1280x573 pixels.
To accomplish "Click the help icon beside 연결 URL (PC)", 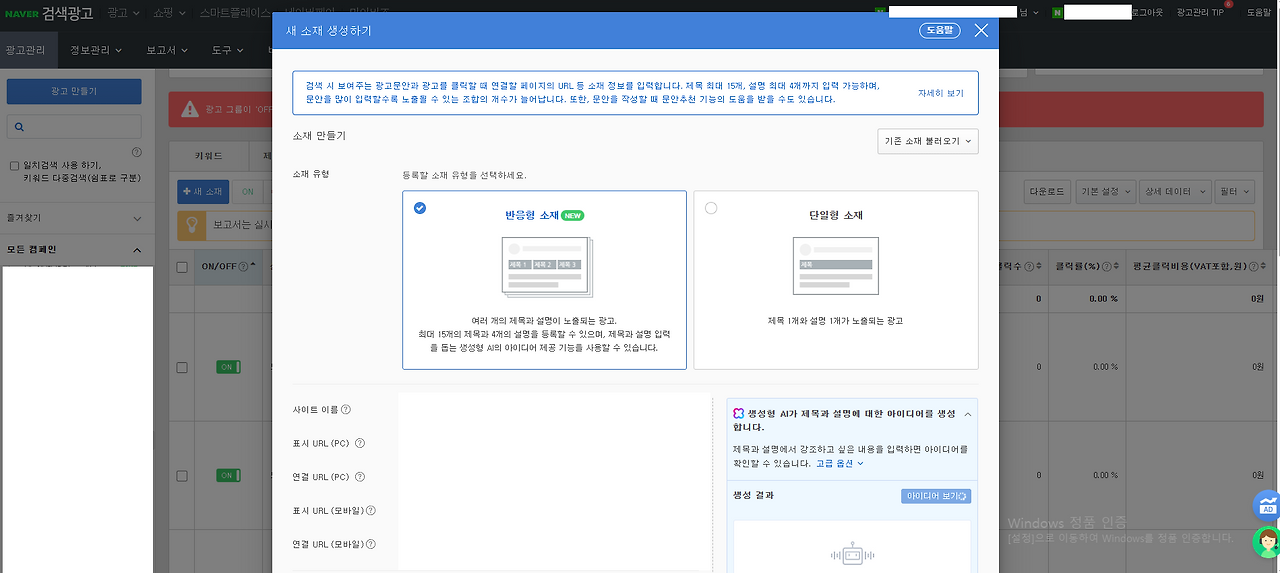I will pos(360,477).
